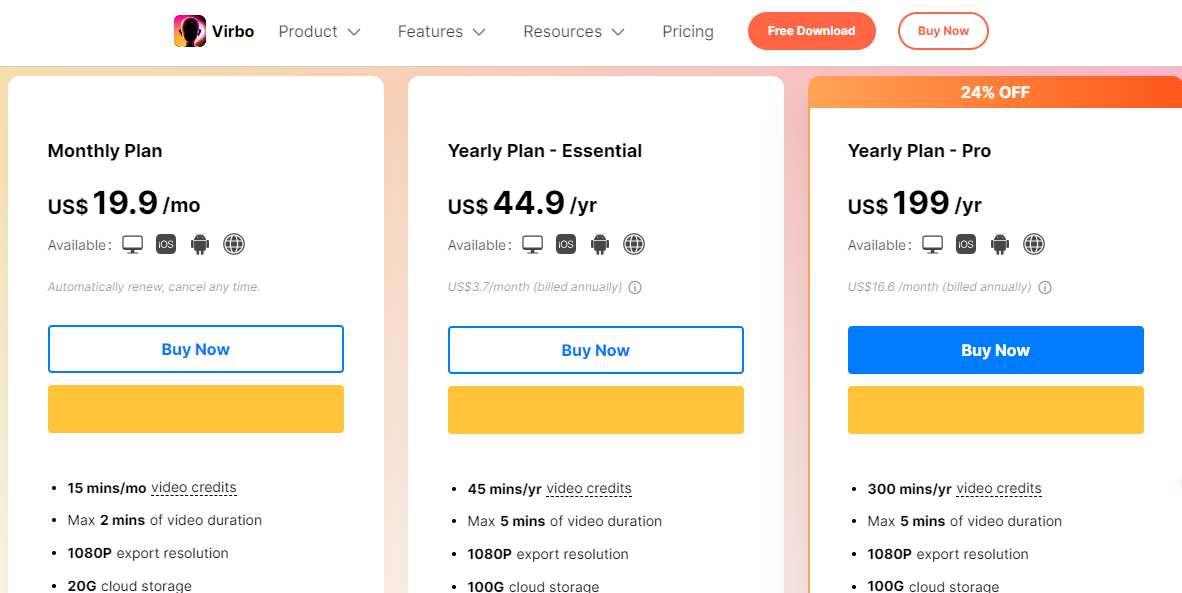1182x593 pixels.
Task: Open the video credits link in Yearly Essential
Action: coord(589,488)
